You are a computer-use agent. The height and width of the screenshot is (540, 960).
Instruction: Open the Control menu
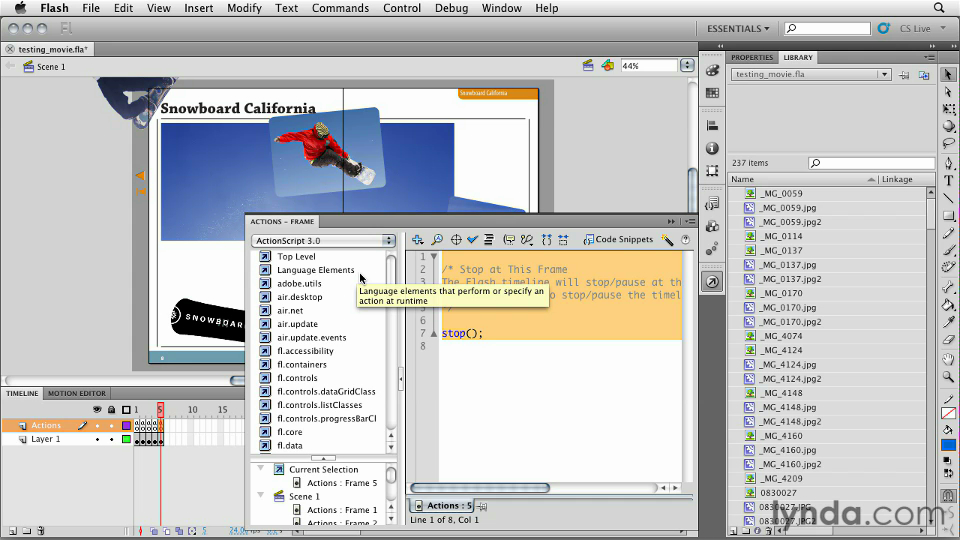click(x=402, y=8)
